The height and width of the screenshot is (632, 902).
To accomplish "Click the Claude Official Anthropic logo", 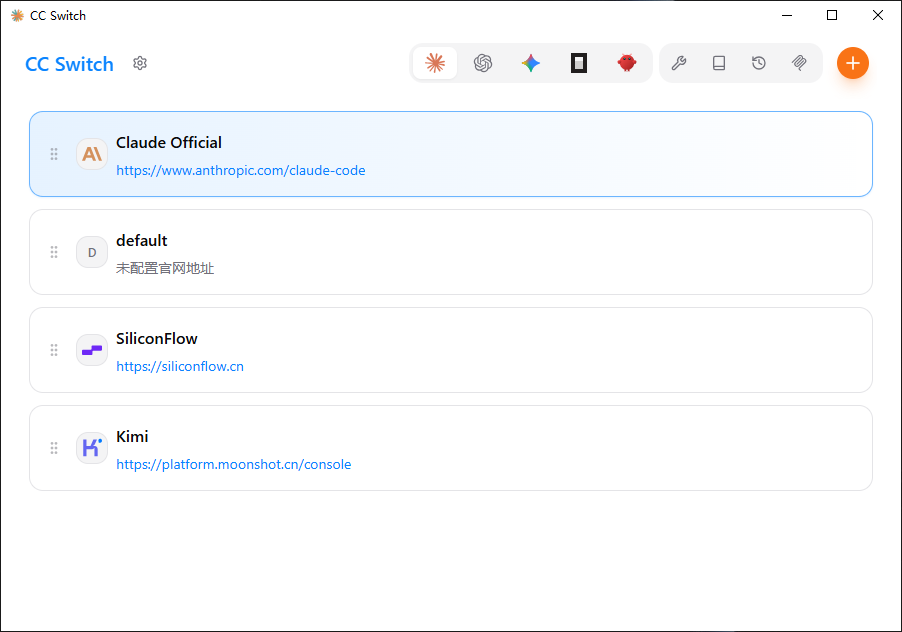I will [x=92, y=154].
